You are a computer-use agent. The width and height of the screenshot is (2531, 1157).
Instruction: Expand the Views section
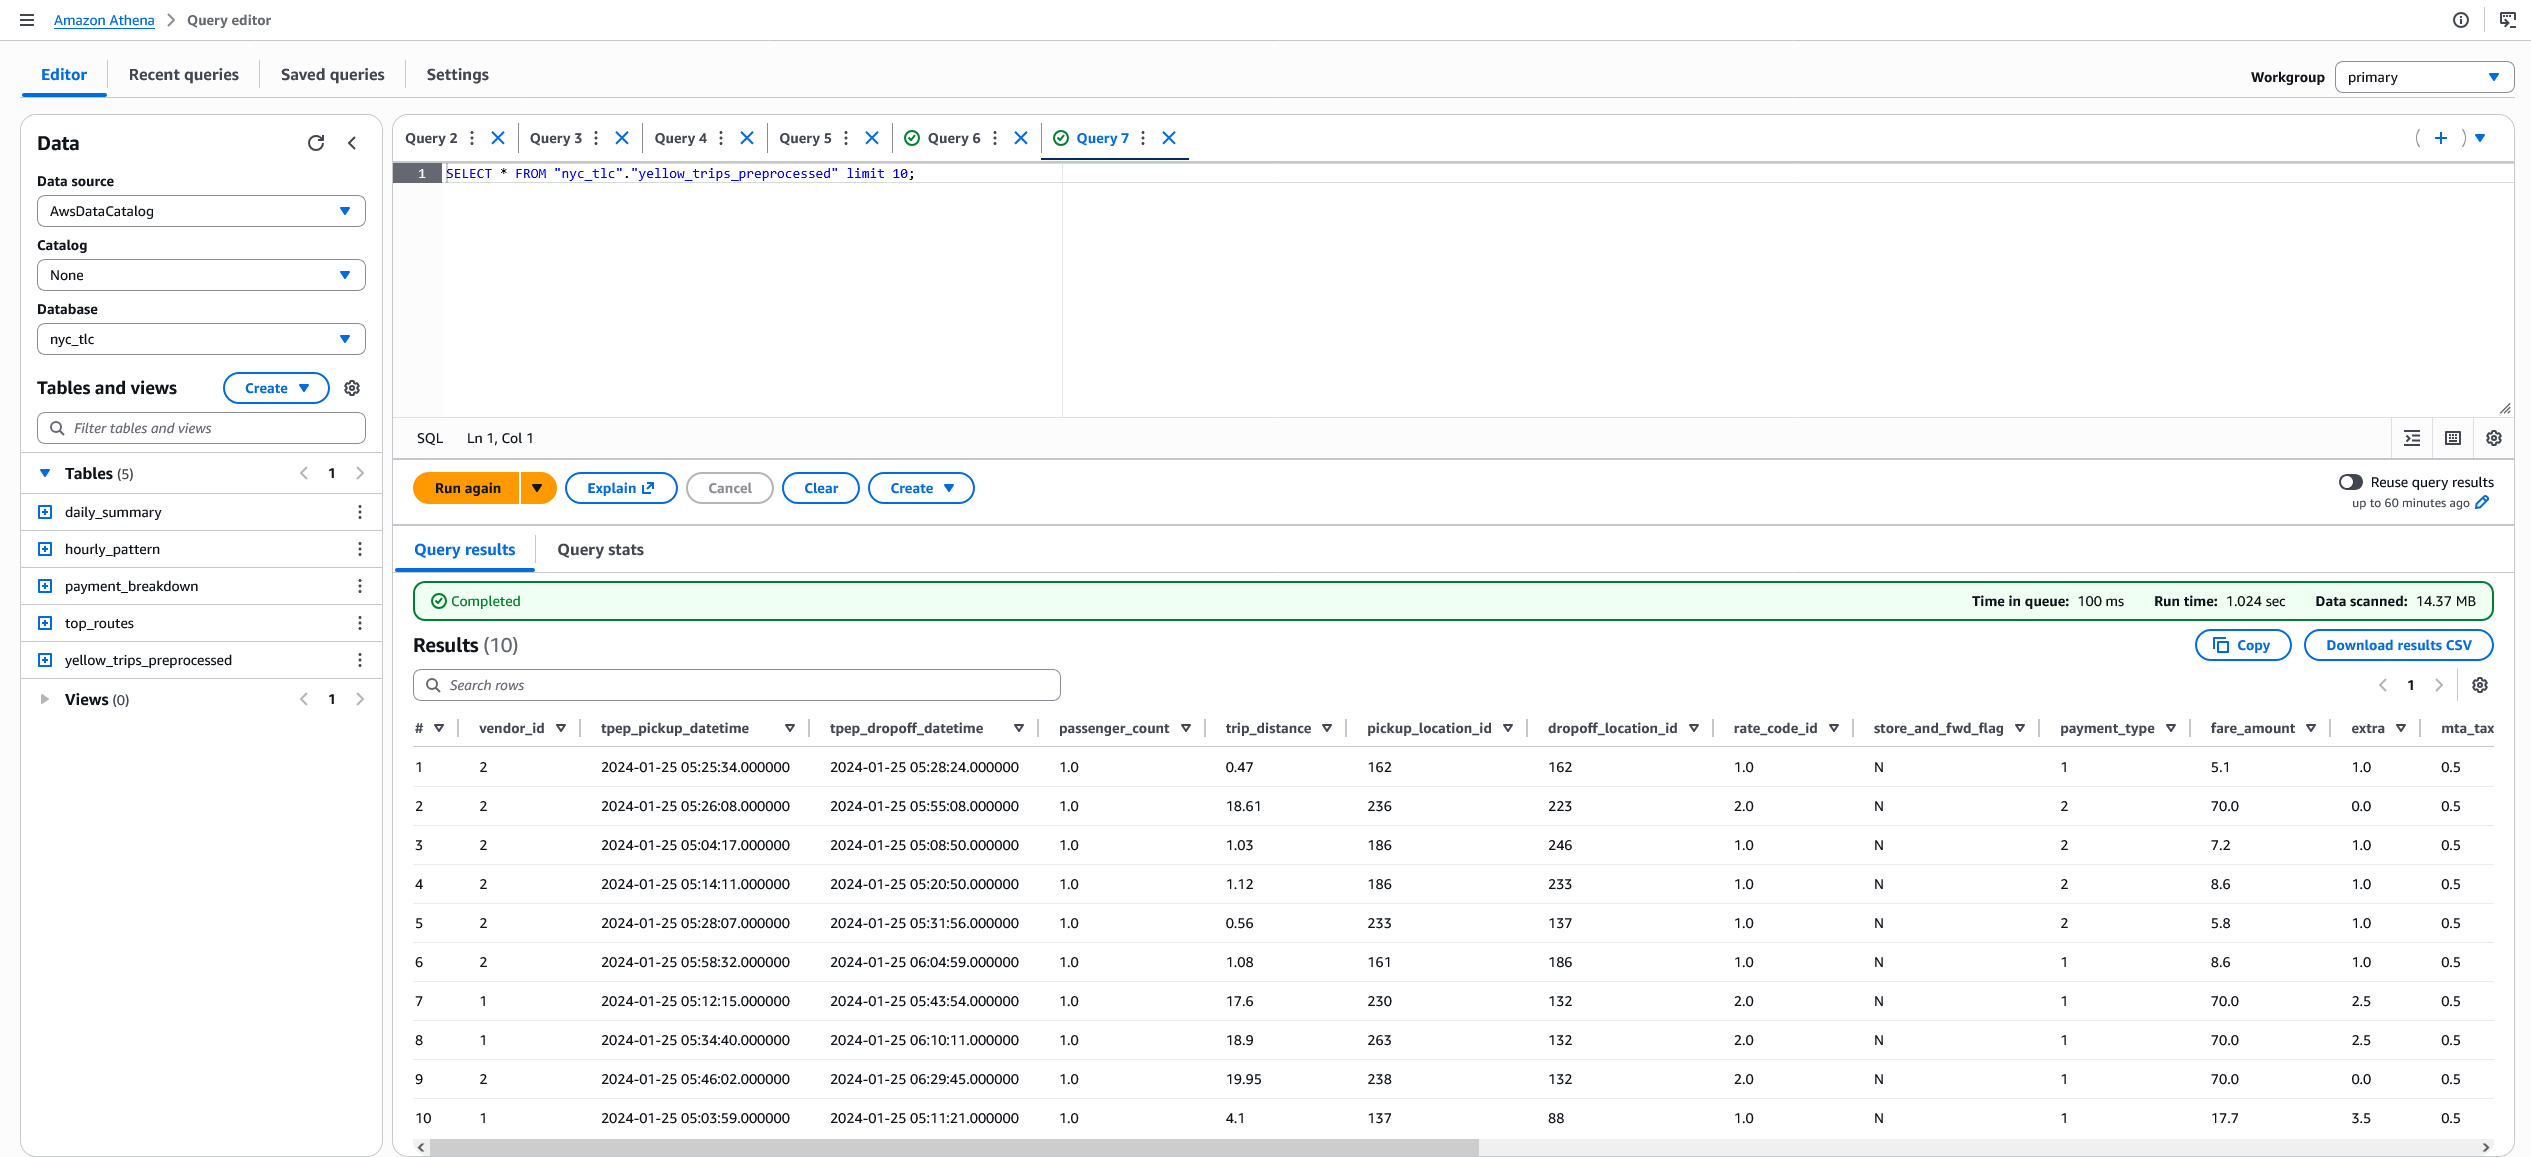[x=45, y=699]
